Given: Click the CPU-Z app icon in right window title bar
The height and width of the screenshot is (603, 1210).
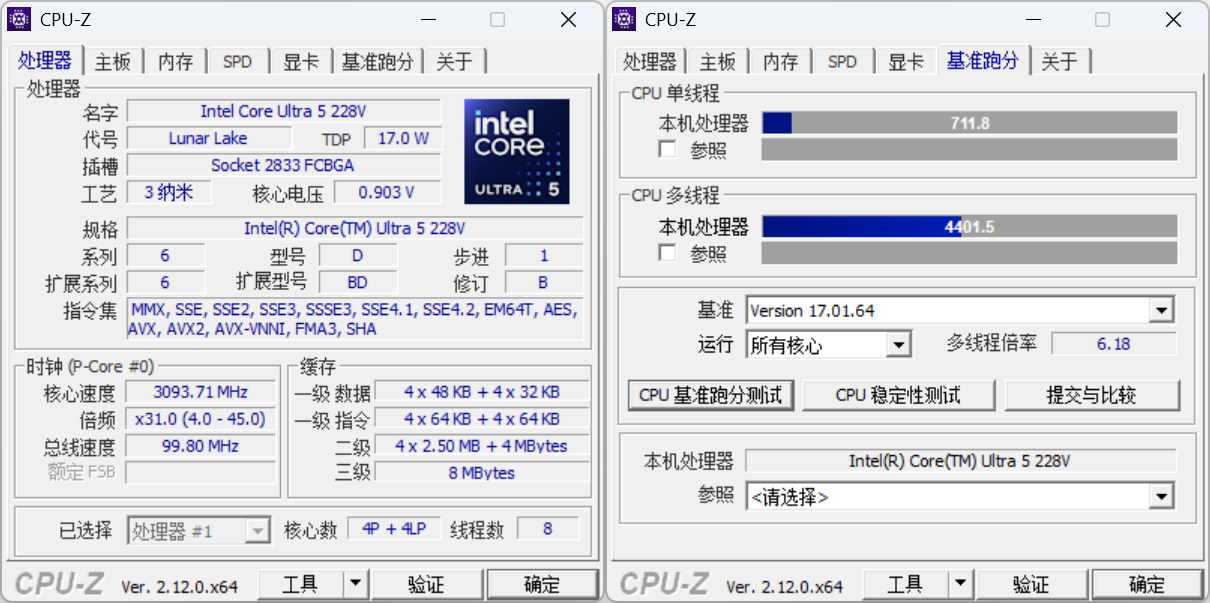Looking at the screenshot, I should click(x=624, y=19).
